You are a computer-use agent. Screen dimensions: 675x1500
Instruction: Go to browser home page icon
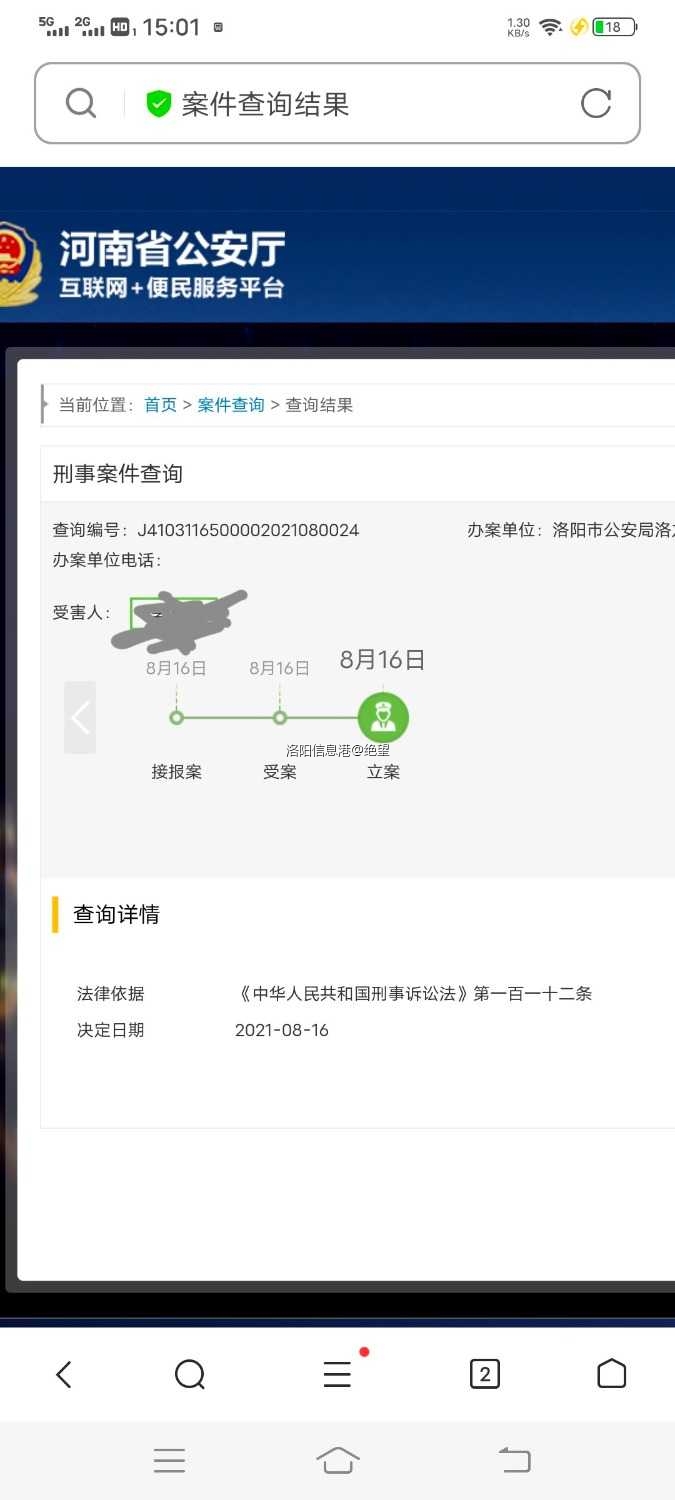612,1374
